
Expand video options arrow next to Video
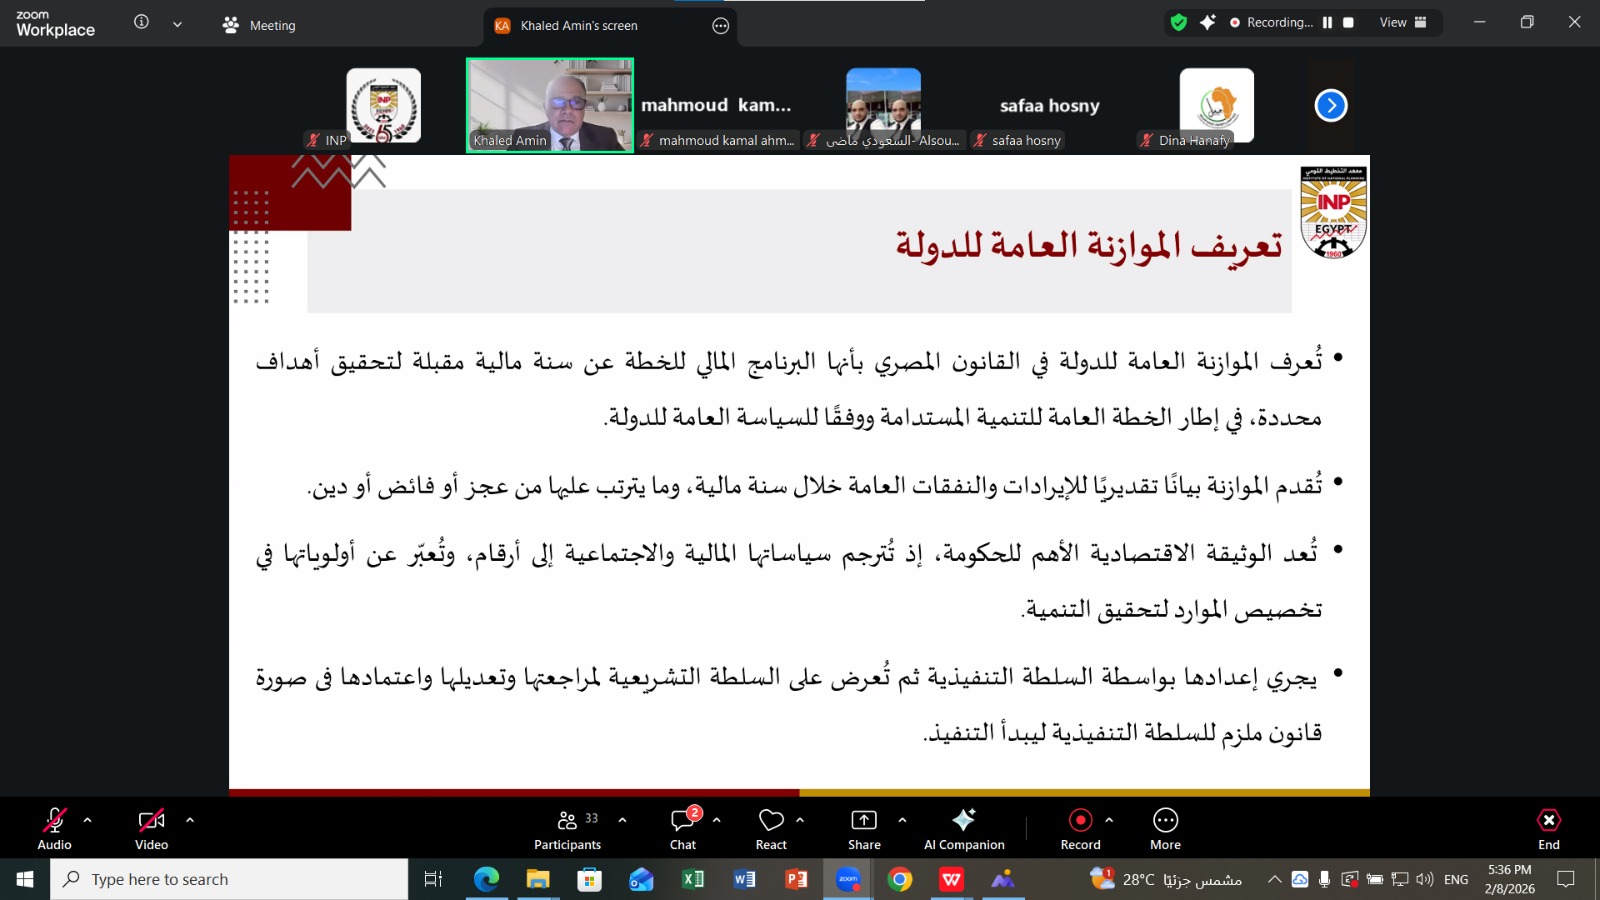coord(190,820)
